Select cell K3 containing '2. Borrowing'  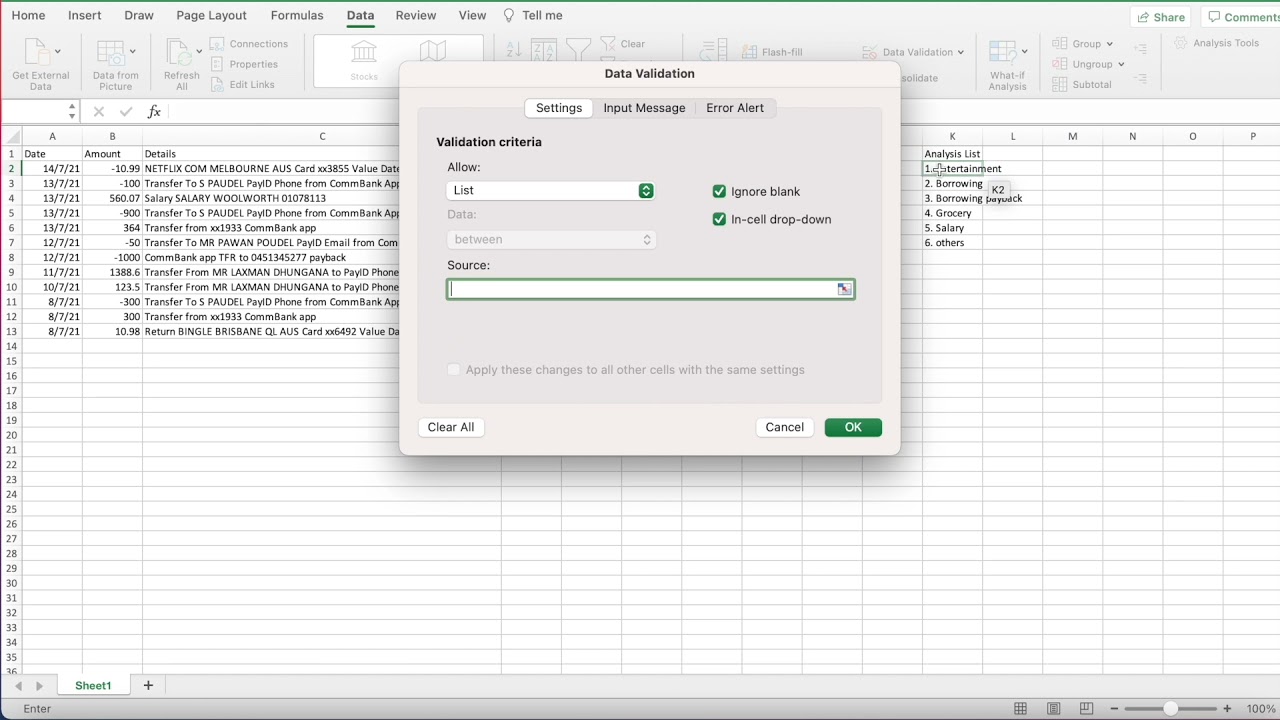pyautogui.click(x=952, y=184)
